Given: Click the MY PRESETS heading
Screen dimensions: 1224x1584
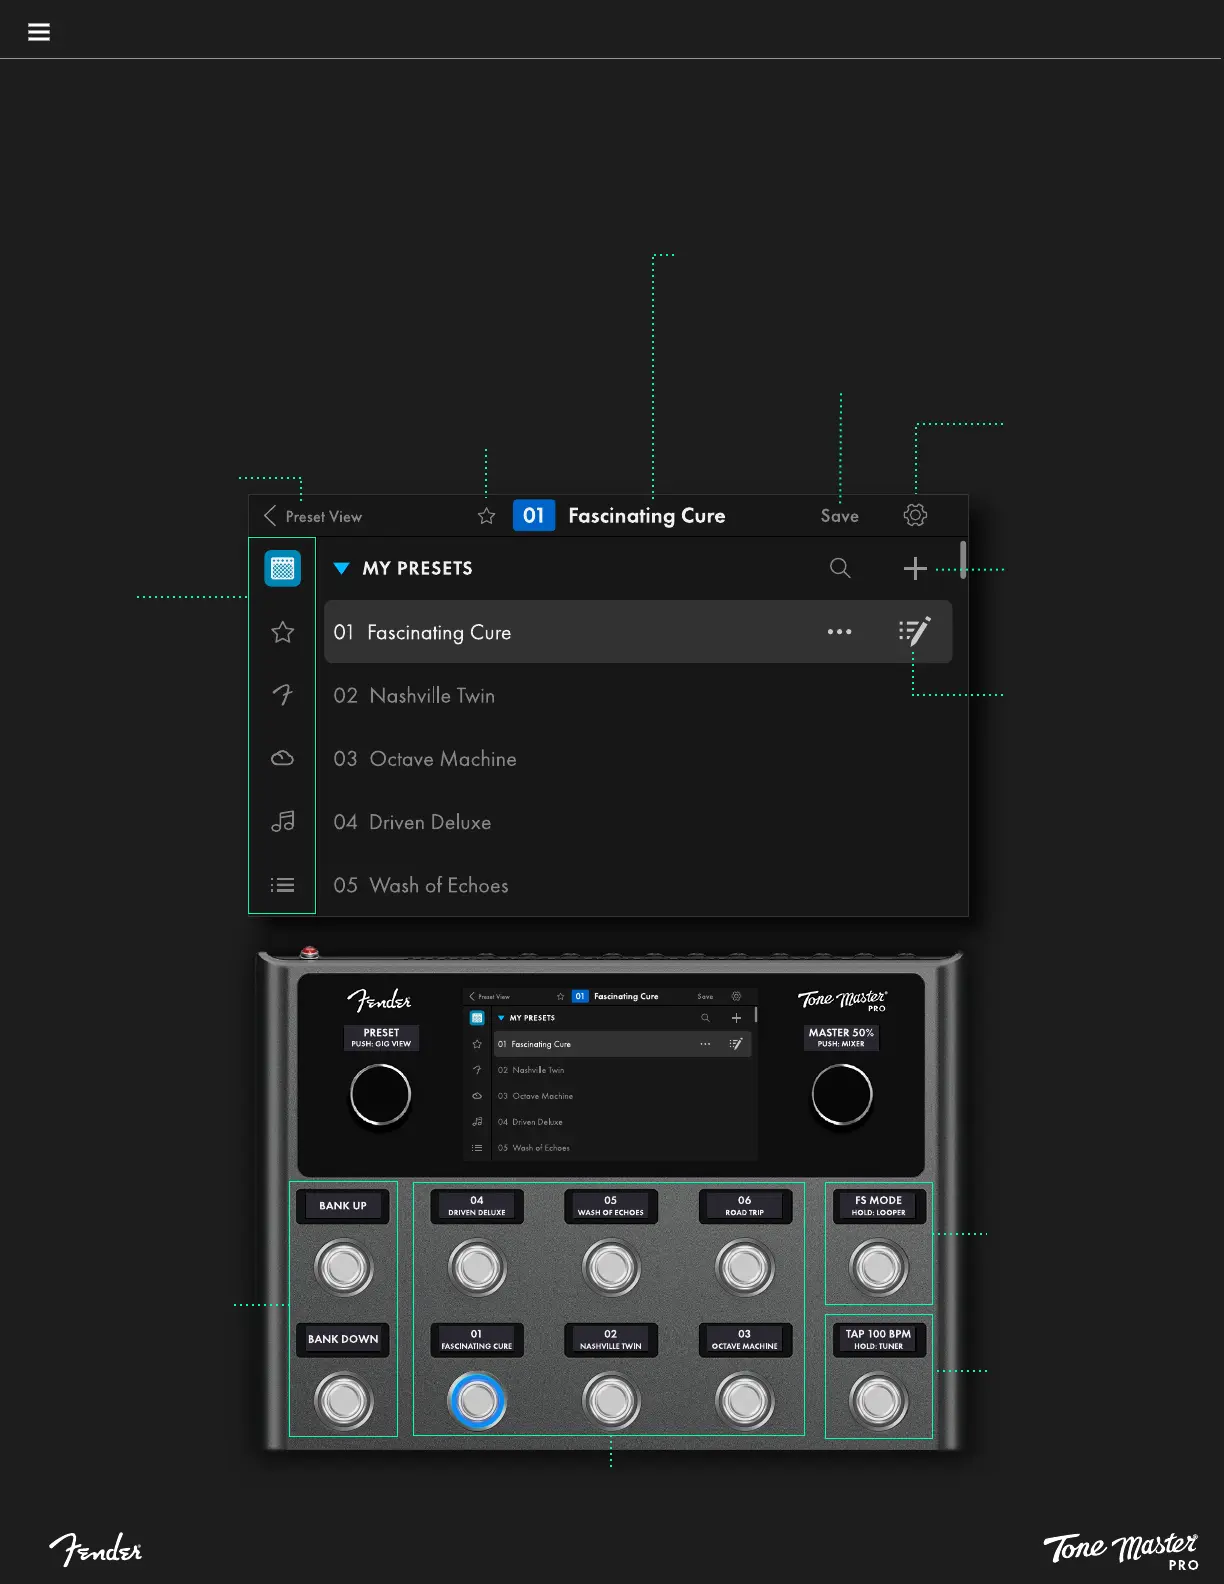Looking at the screenshot, I should tap(418, 568).
